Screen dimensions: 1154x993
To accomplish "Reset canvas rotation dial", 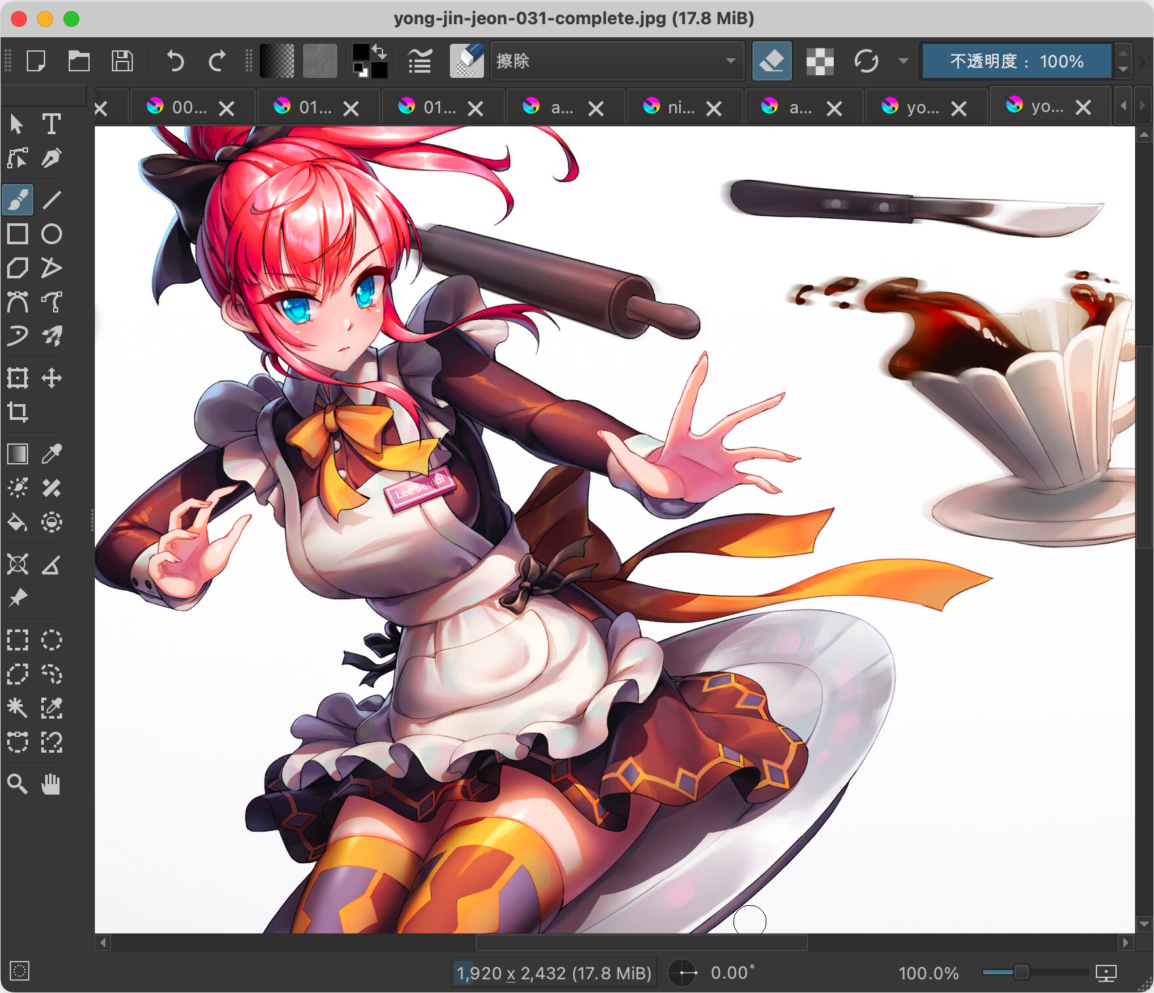I will click(683, 973).
